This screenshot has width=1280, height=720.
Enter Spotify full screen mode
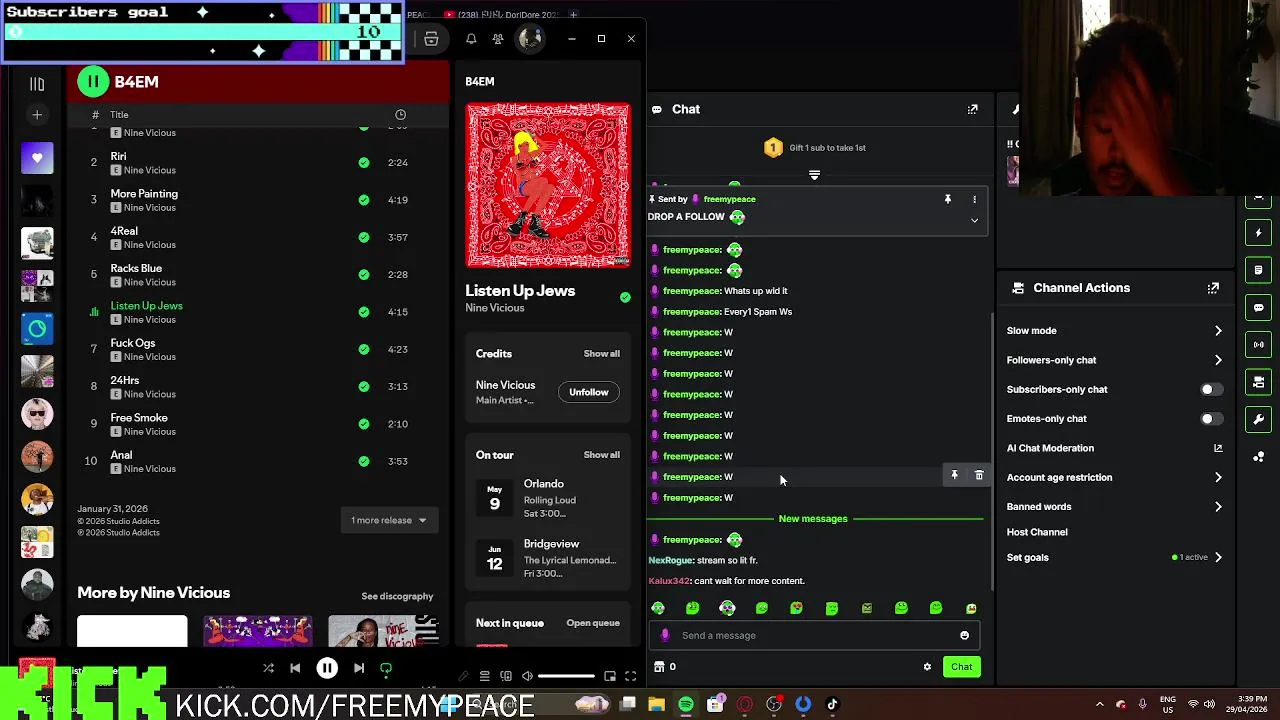pyautogui.click(x=631, y=677)
